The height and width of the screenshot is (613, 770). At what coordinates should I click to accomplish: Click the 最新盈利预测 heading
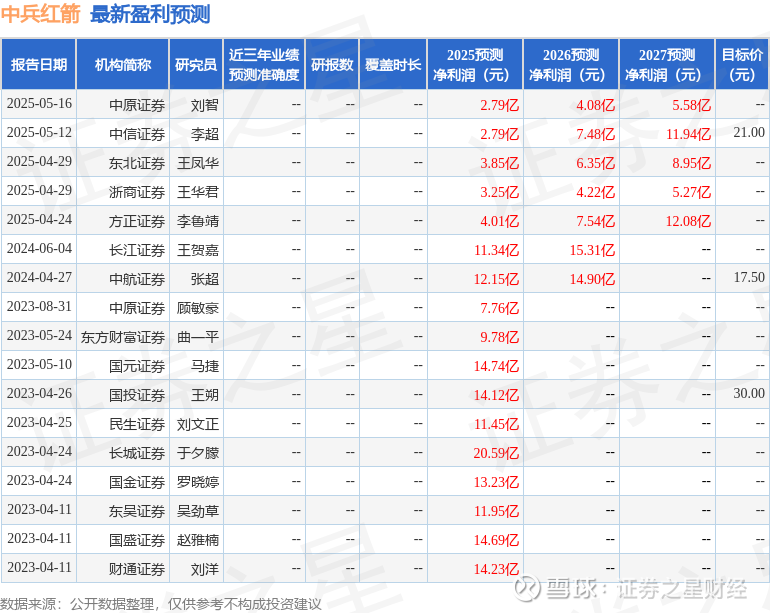click(x=150, y=15)
